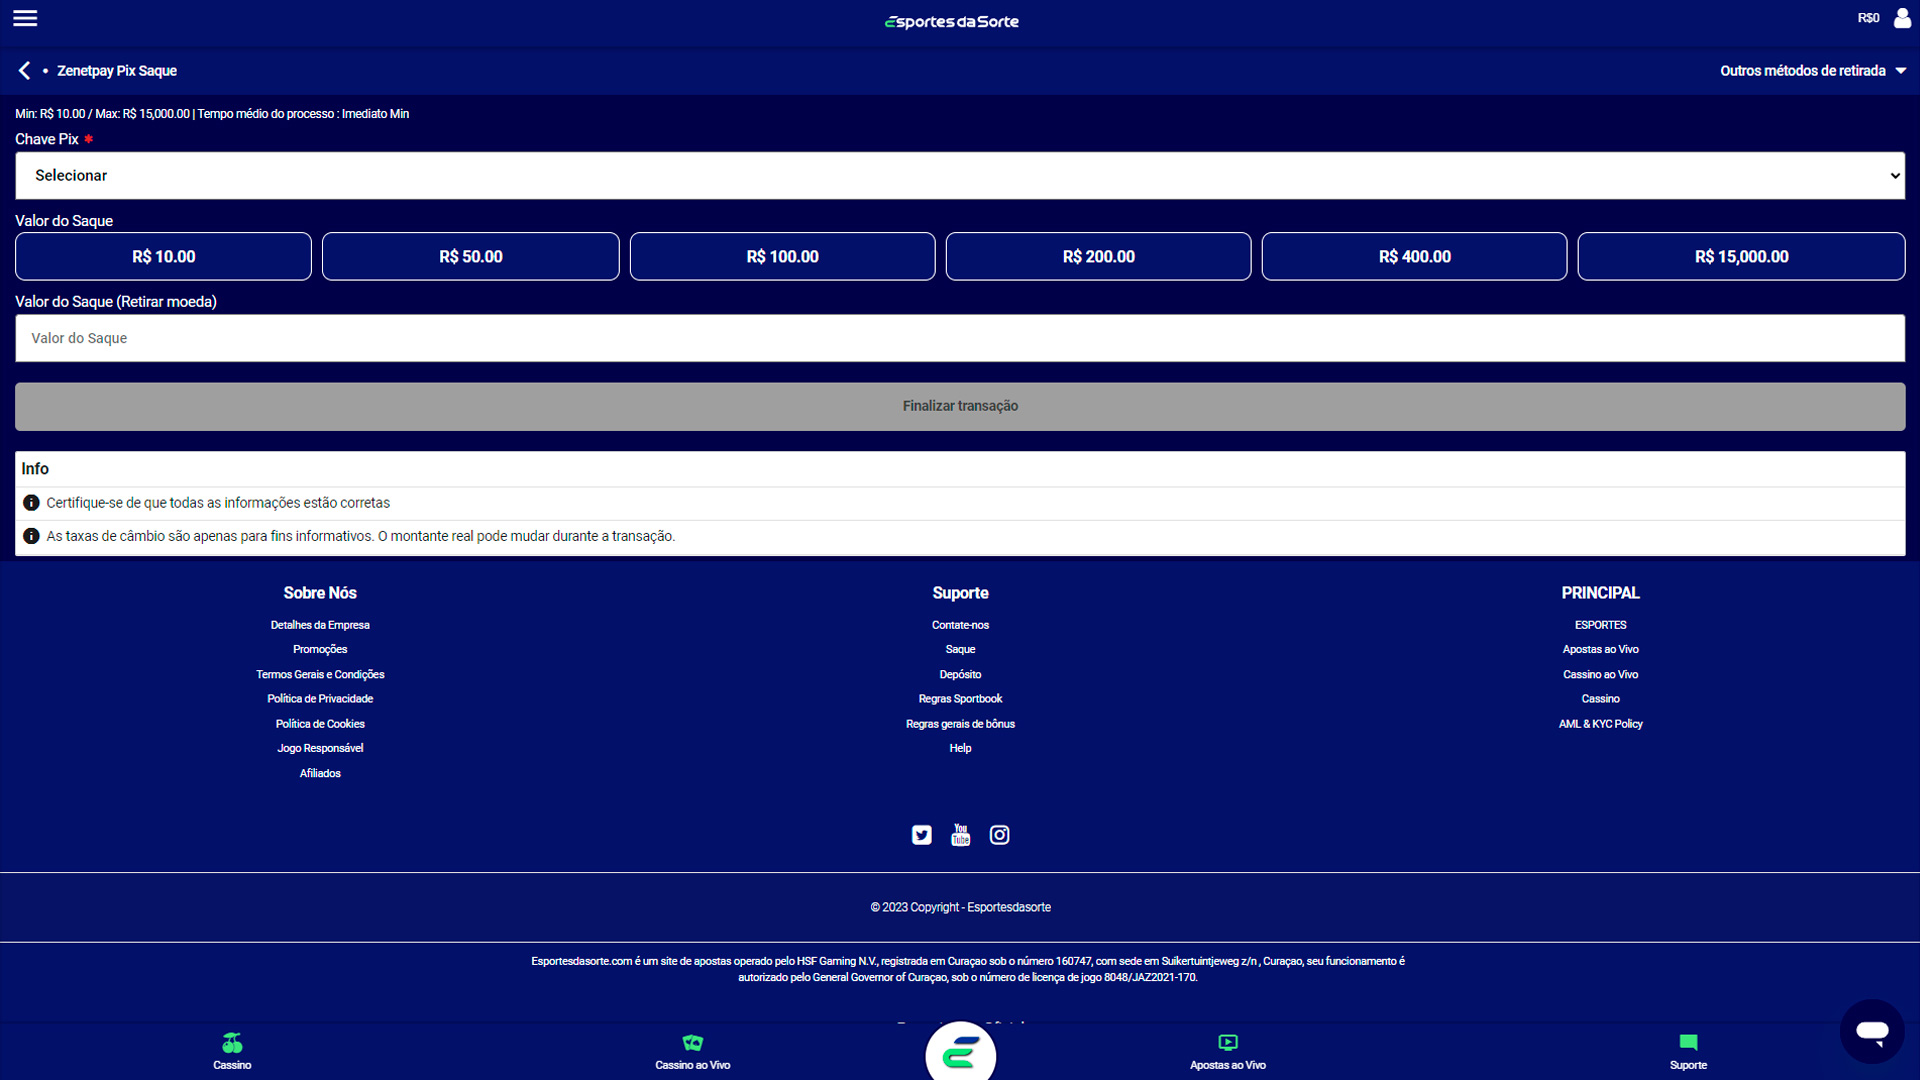Open the AML & KYC Policy link
This screenshot has width=1920, height=1080.
pos(1600,724)
